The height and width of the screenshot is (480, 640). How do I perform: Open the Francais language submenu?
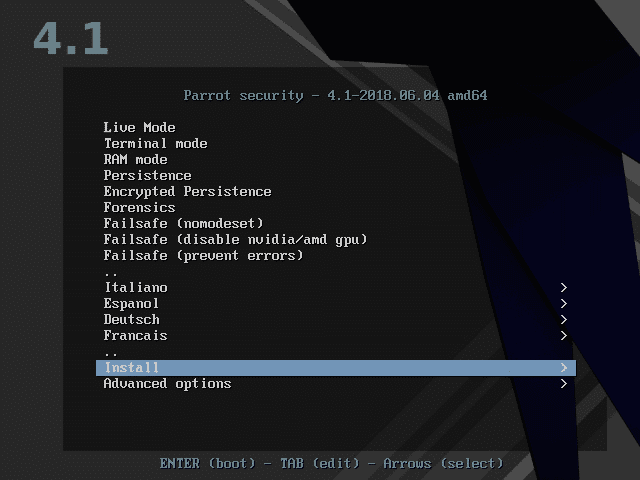pos(135,335)
